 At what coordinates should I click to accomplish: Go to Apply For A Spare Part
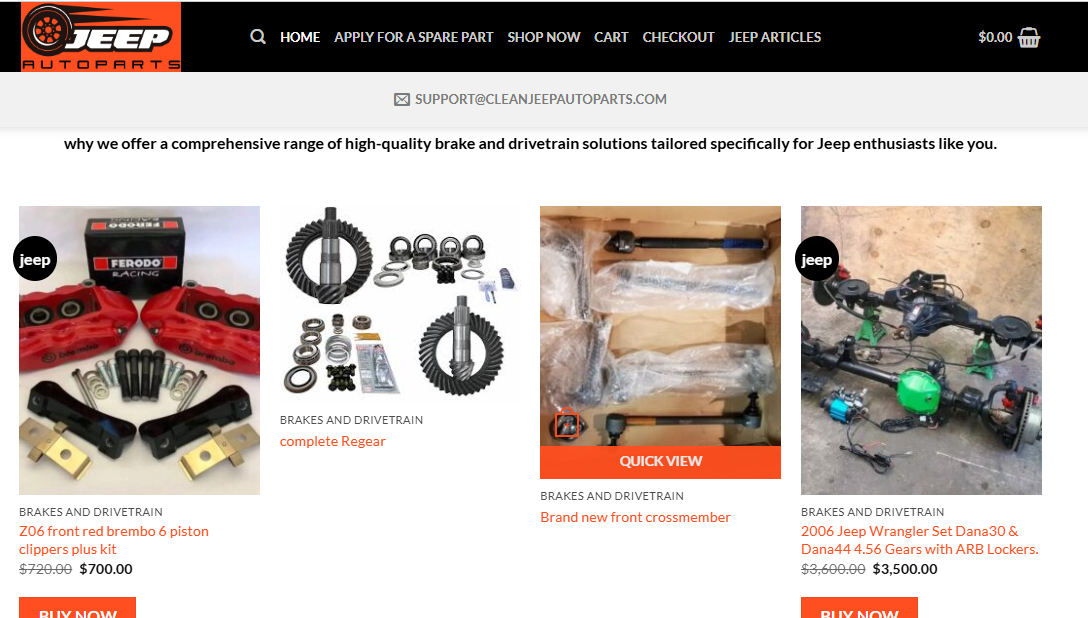tap(414, 37)
